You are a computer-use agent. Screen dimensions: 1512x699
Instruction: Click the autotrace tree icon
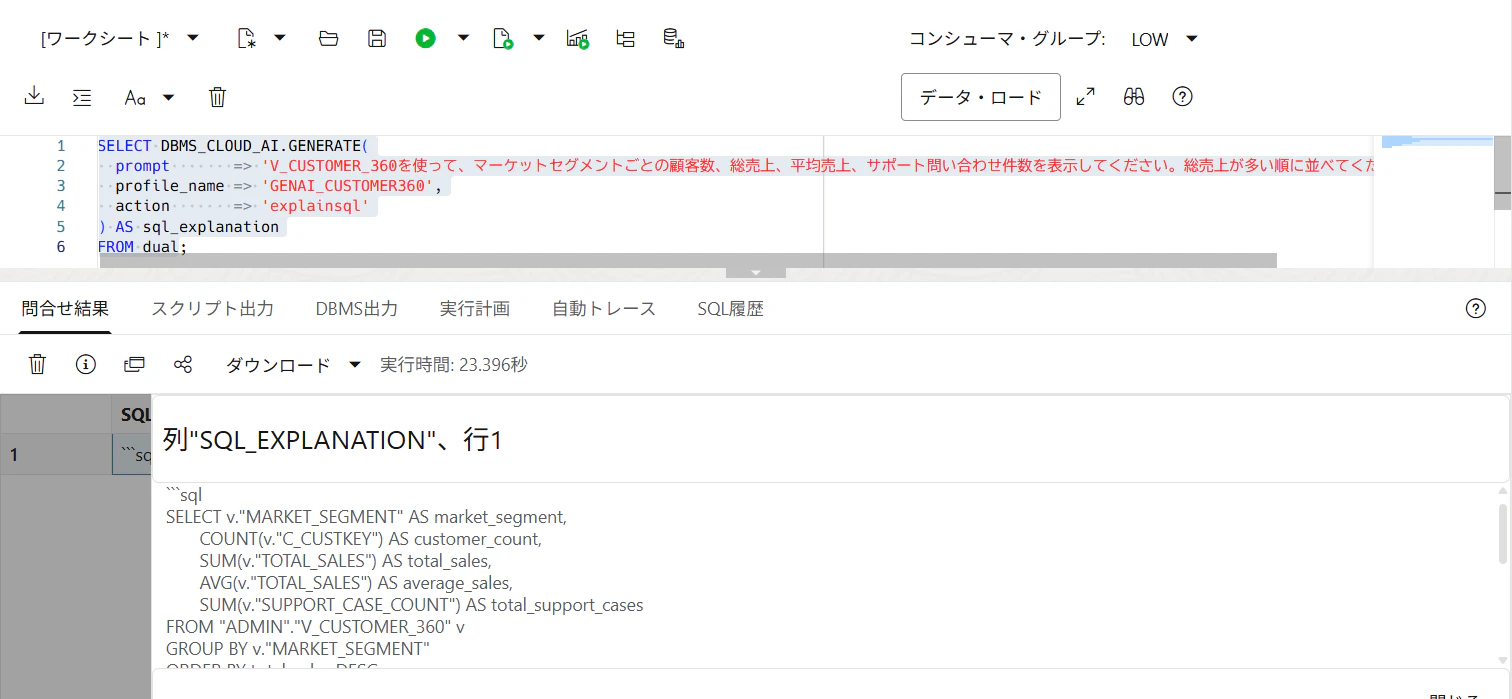626,38
